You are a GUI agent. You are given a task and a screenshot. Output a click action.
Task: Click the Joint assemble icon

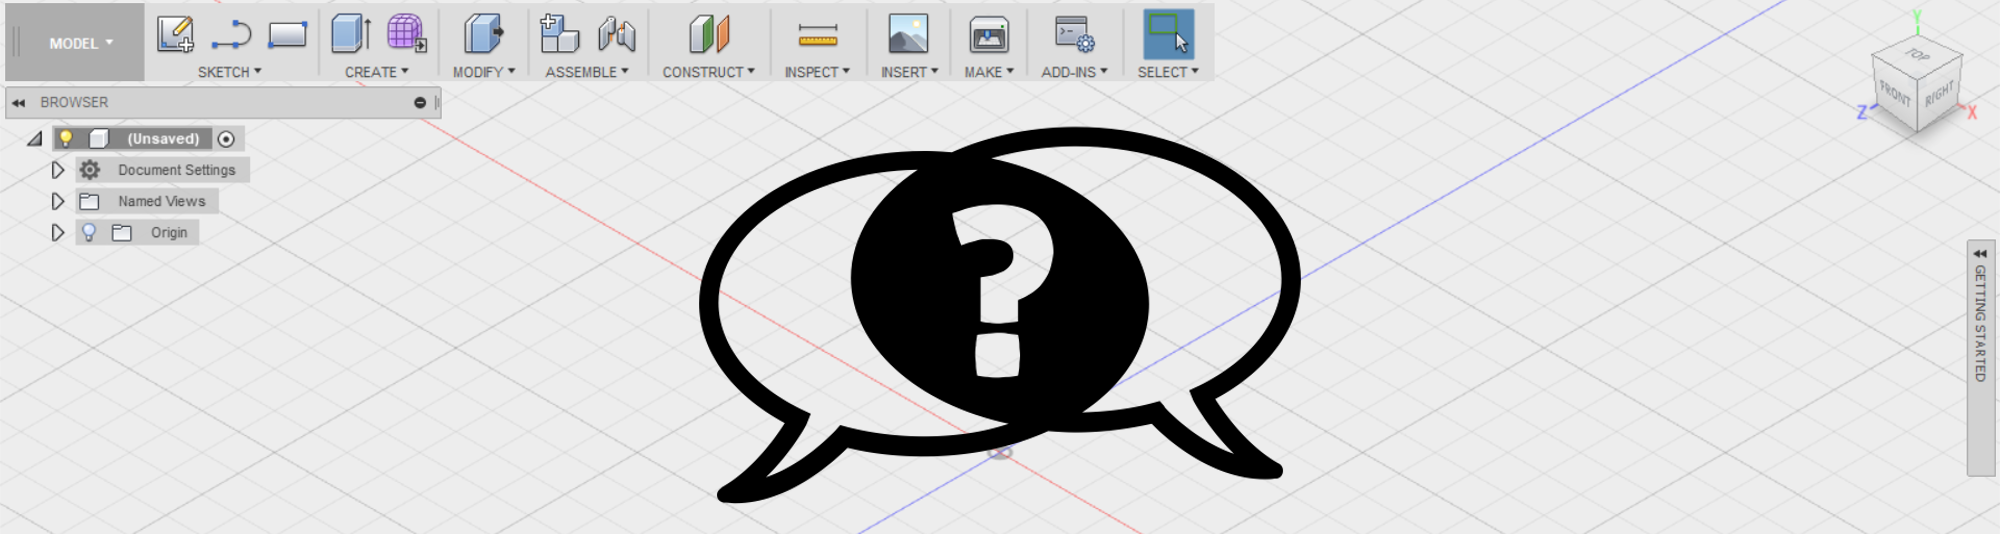[x=617, y=34]
